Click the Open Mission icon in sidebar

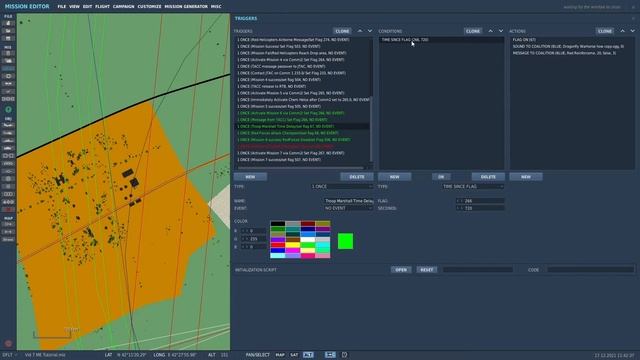tap(8, 31)
